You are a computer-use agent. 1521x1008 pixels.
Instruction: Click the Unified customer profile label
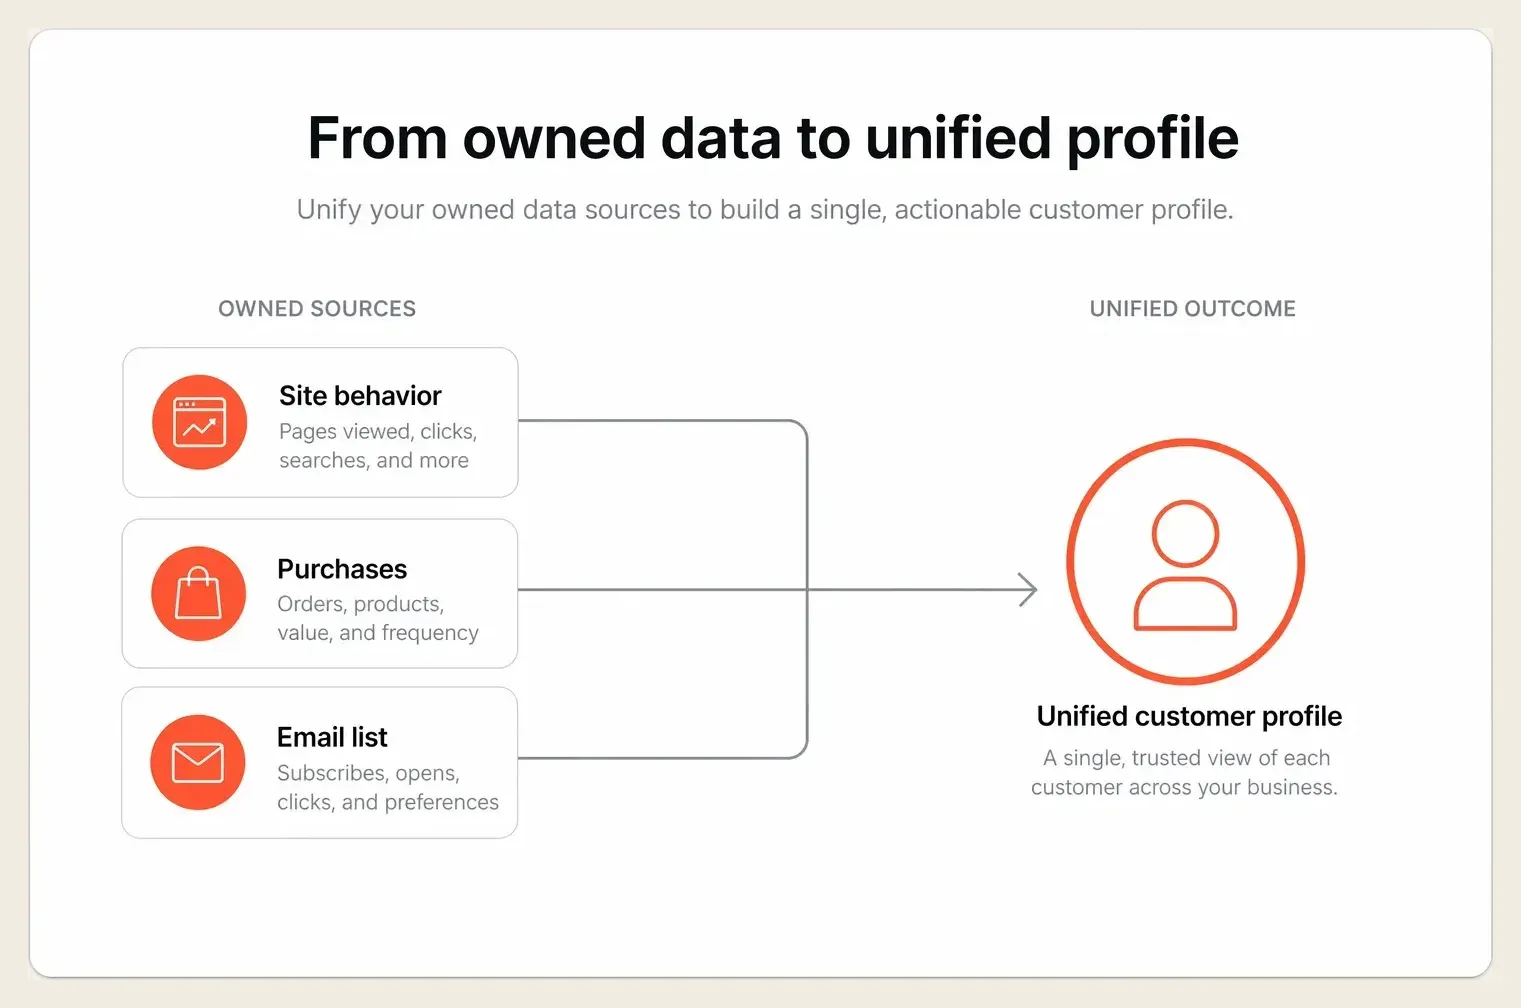[x=1189, y=716]
